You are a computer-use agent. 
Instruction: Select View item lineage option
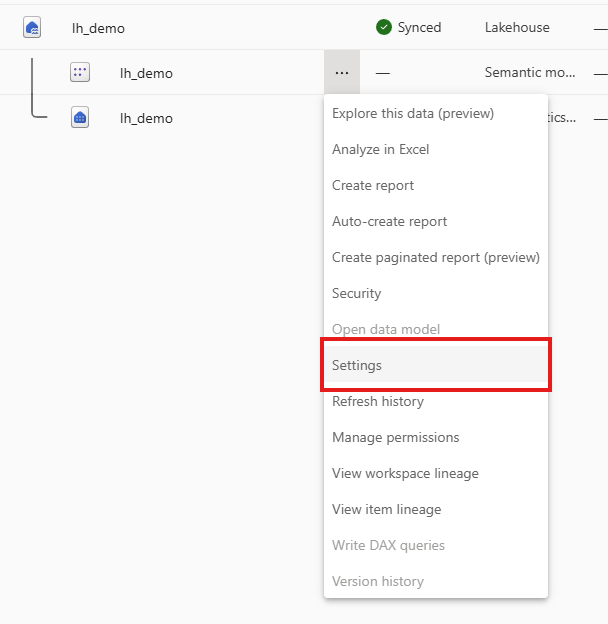click(386, 509)
